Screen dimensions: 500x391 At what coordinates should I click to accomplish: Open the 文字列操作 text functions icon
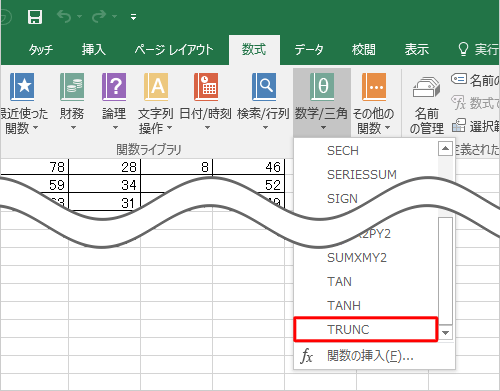click(156, 87)
